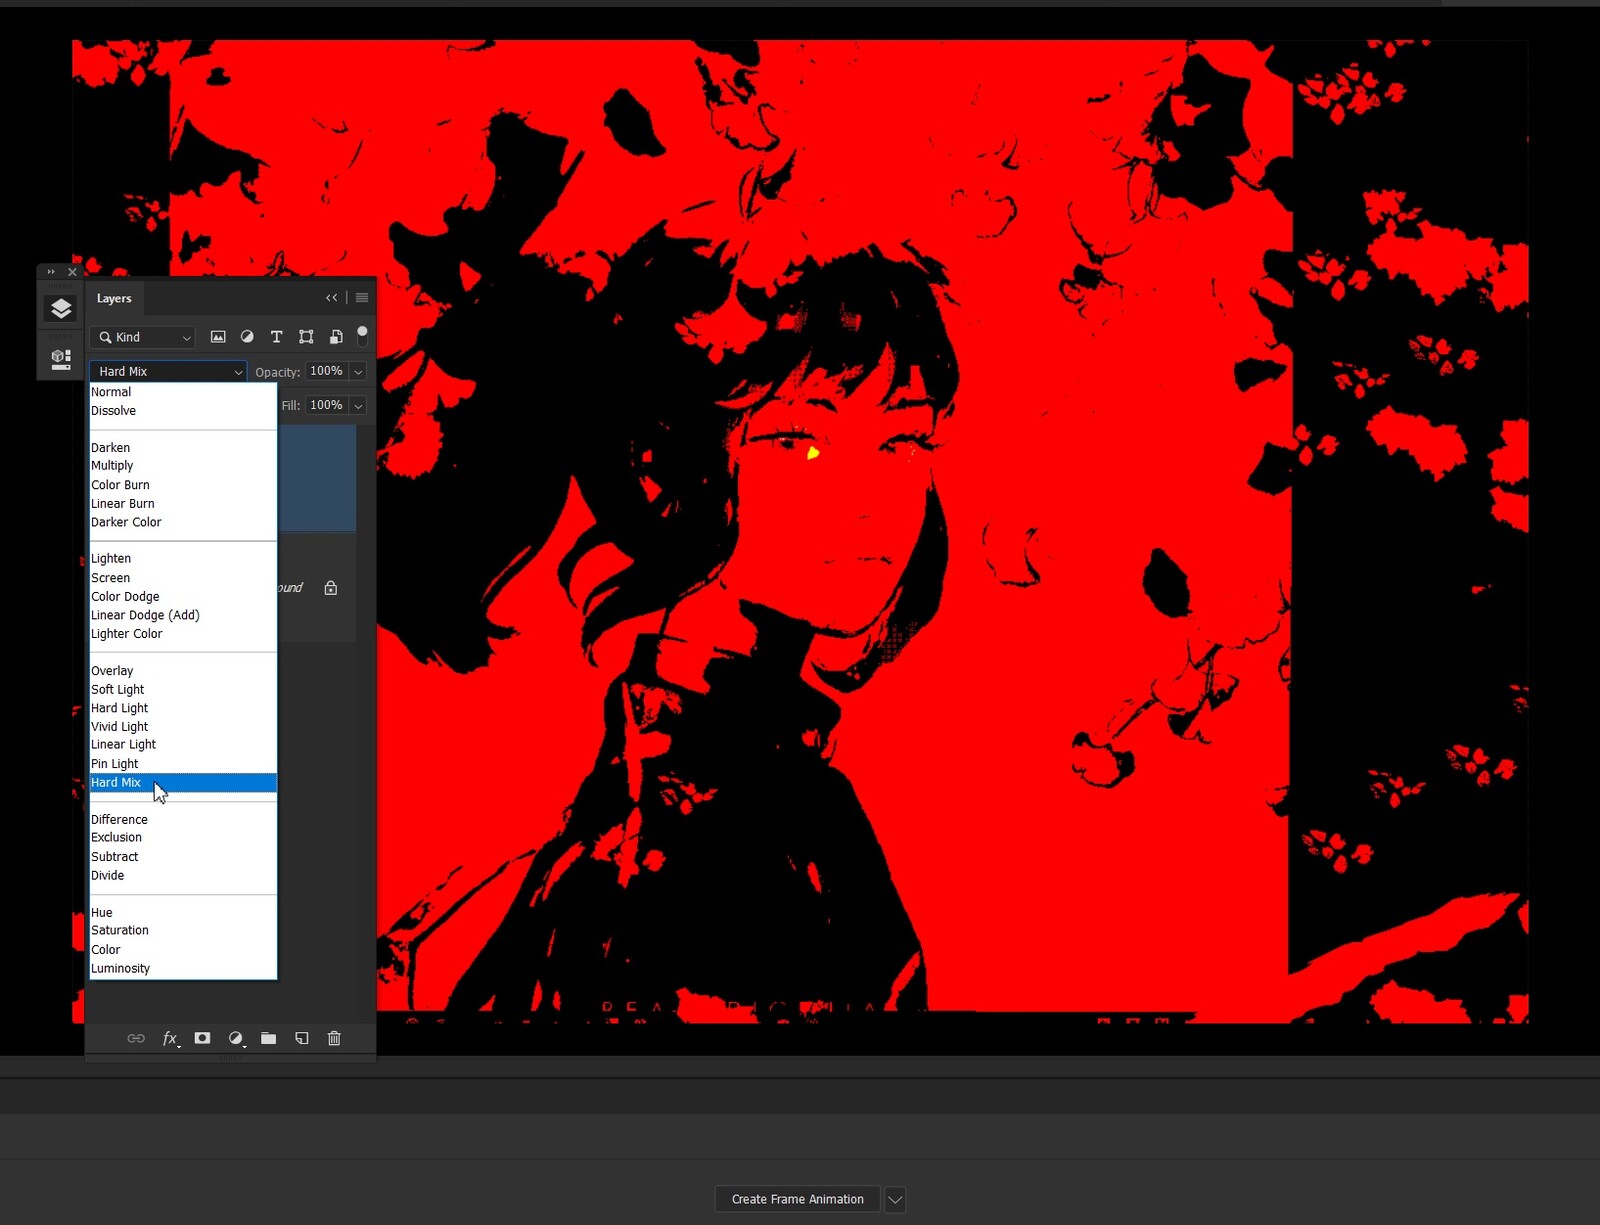The image size is (1600, 1225).
Task: Open the Layers panel flyout menu
Action: click(362, 298)
